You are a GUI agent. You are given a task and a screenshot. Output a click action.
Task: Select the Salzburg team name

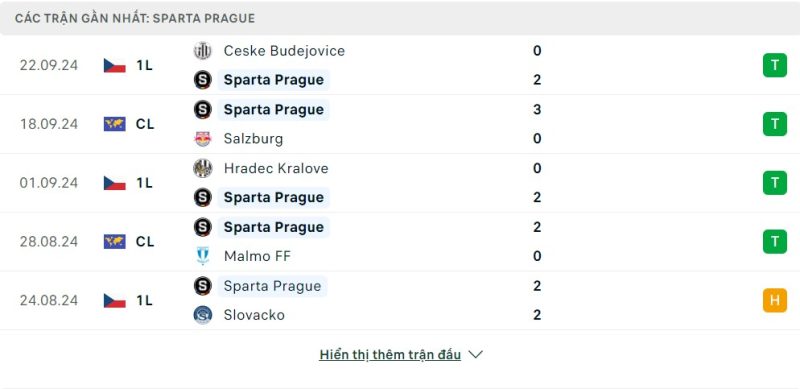pos(253,139)
